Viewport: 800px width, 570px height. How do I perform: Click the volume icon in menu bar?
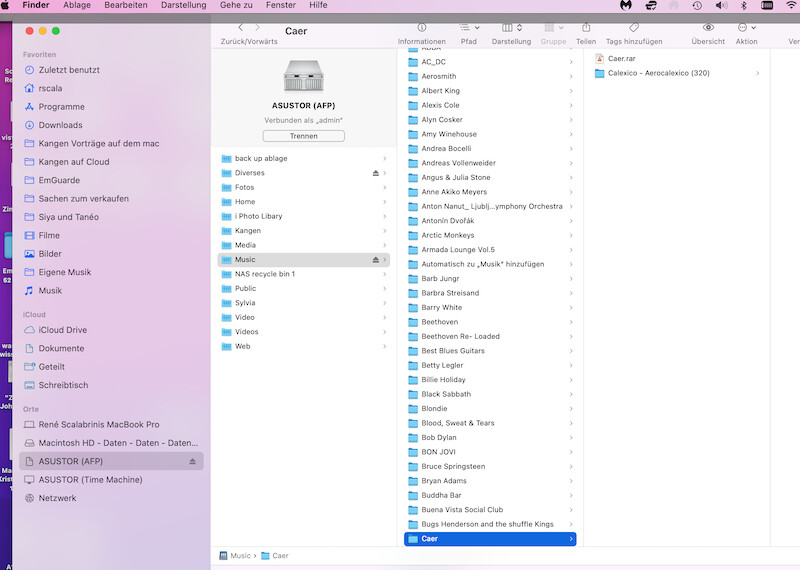click(x=721, y=5)
